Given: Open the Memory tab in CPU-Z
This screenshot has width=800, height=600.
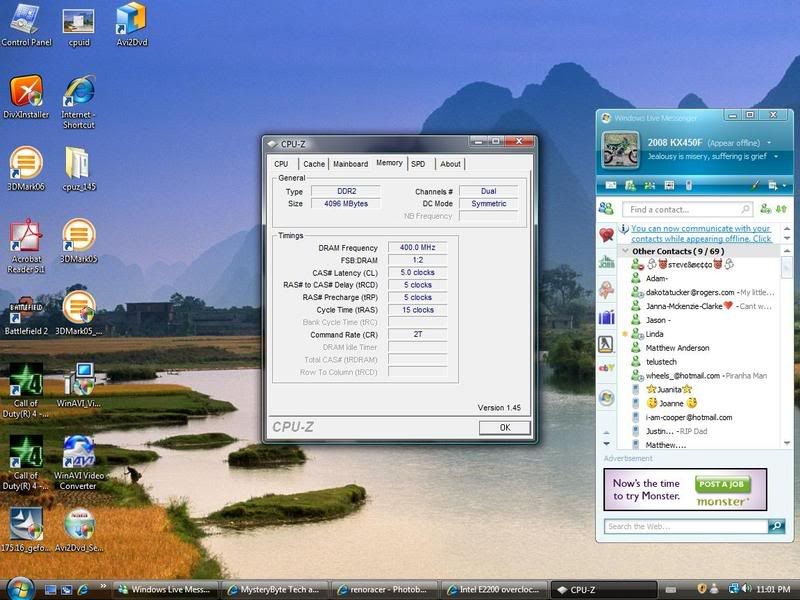Looking at the screenshot, I should (x=389, y=163).
